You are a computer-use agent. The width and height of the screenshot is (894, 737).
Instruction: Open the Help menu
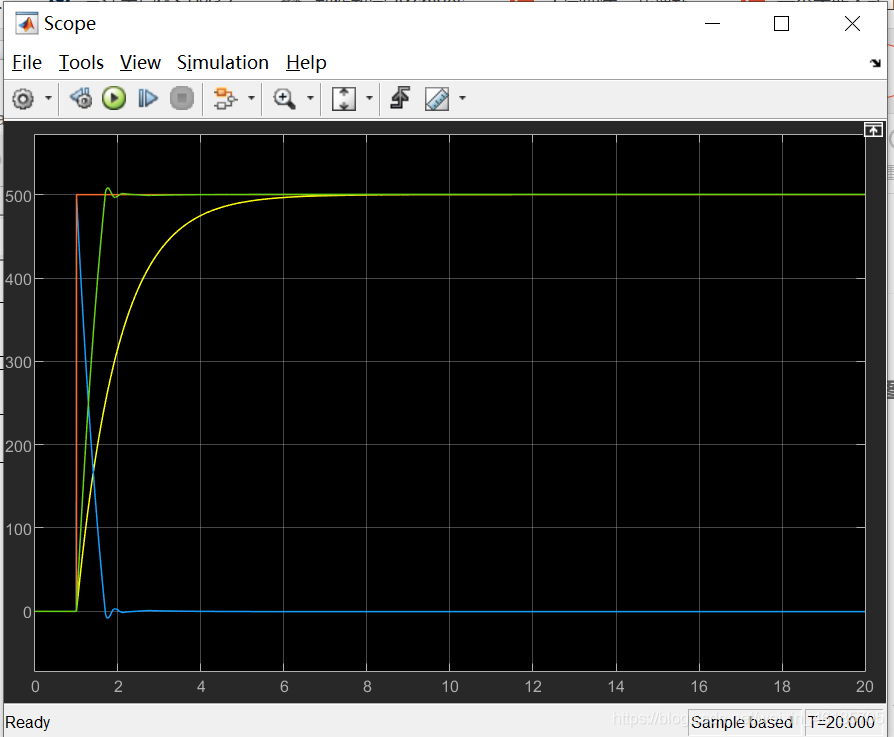coord(306,63)
